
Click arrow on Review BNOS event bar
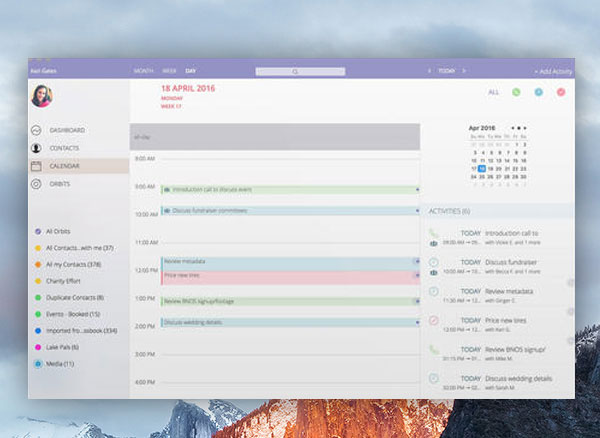pyautogui.click(x=417, y=301)
